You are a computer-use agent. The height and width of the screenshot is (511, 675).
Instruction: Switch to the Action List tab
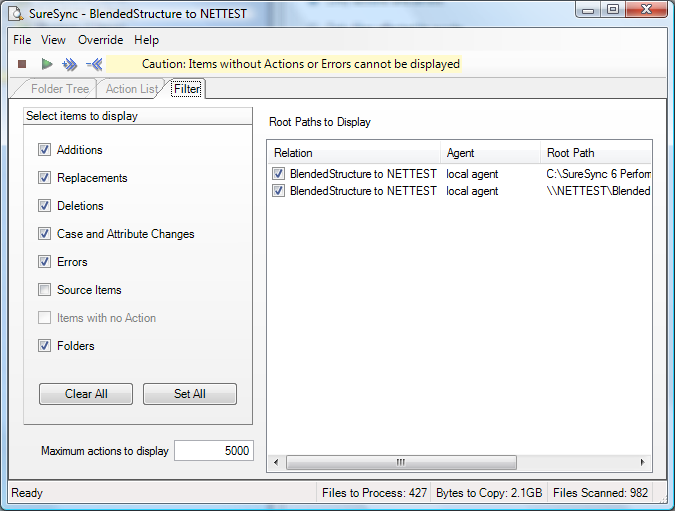click(132, 89)
